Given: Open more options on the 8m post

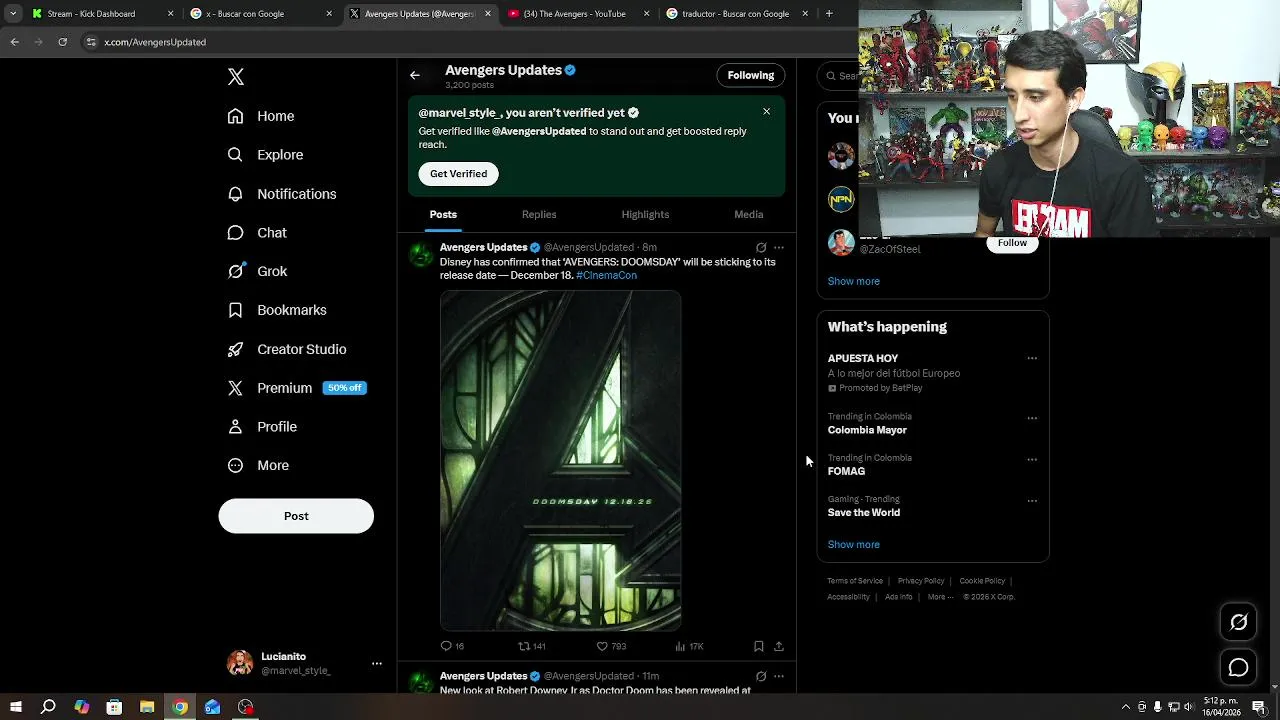Looking at the screenshot, I should 779,247.
